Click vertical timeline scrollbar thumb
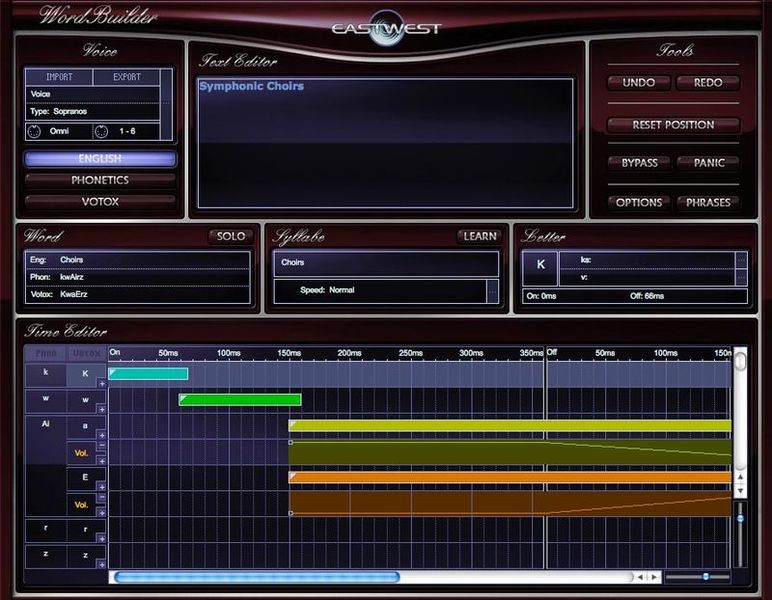The width and height of the screenshot is (772, 600). 740,360
